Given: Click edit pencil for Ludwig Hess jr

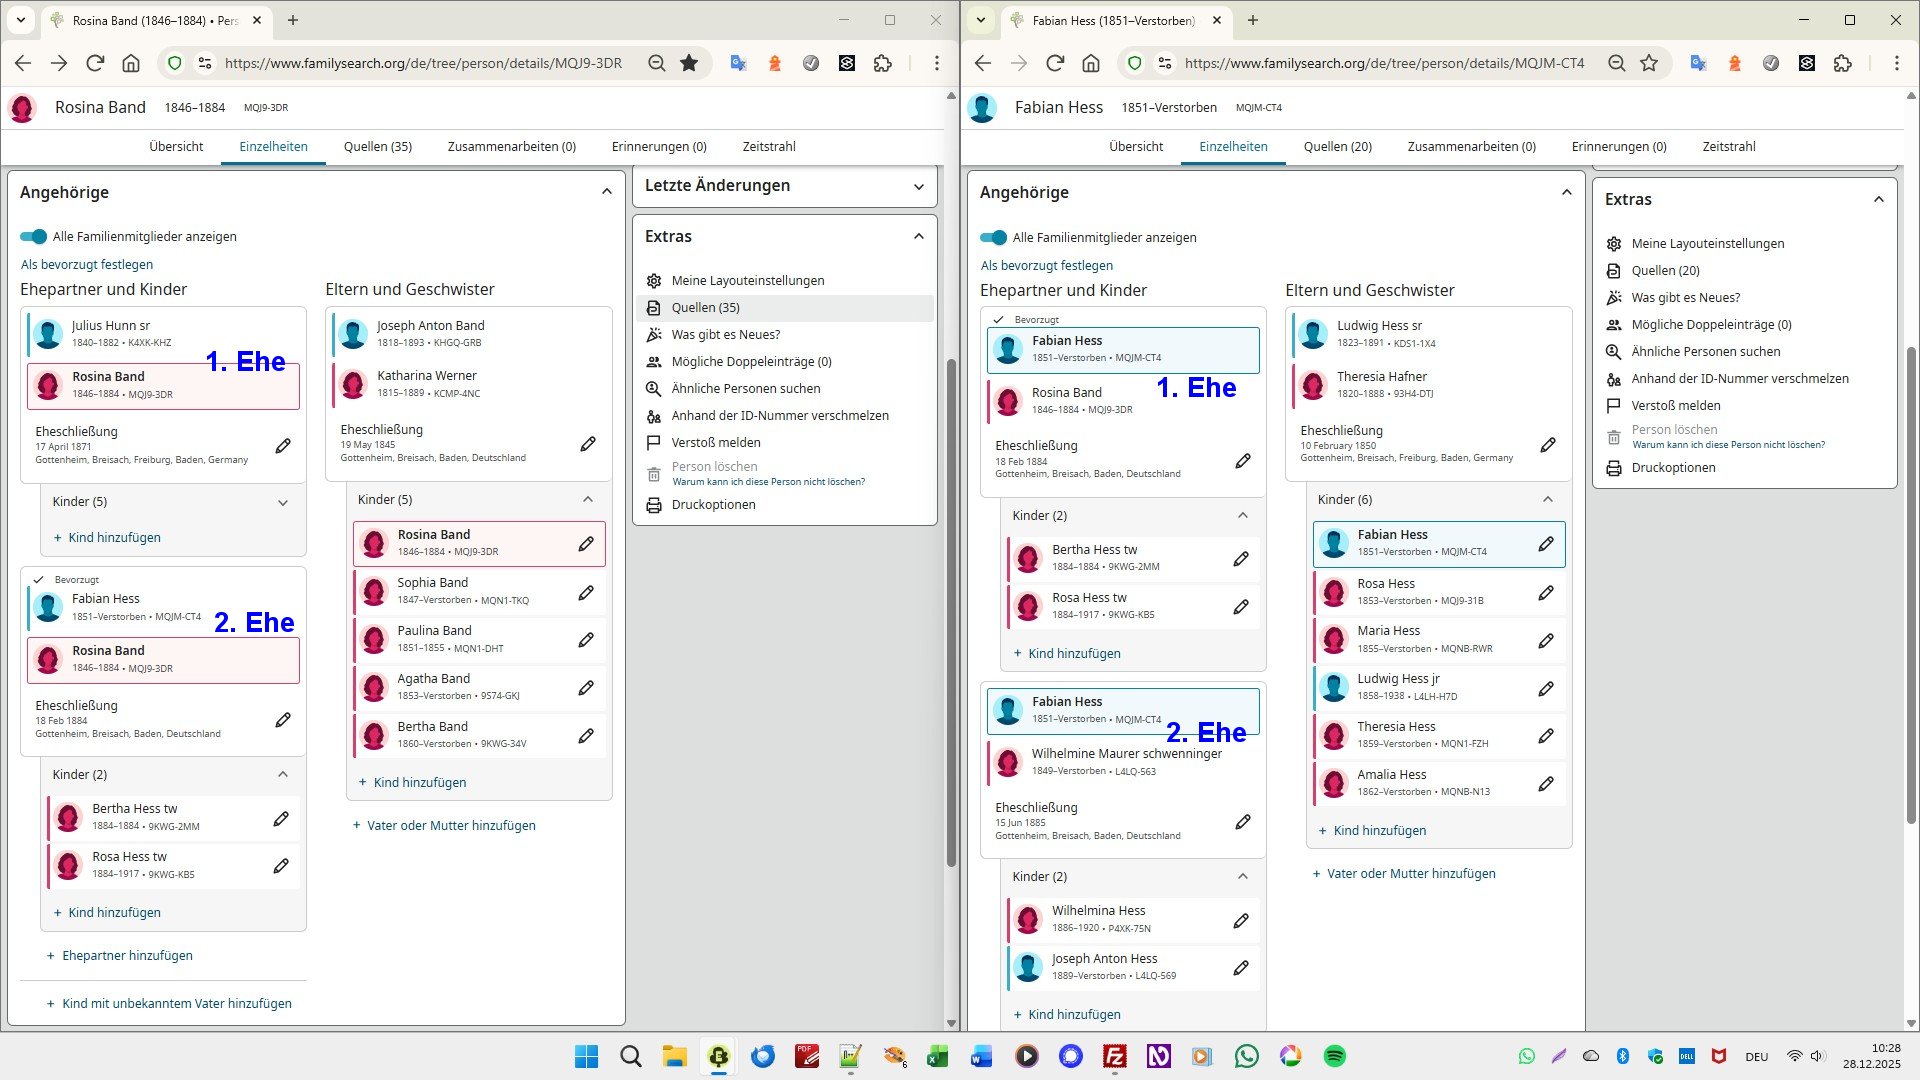Looking at the screenshot, I should pyautogui.click(x=1546, y=688).
